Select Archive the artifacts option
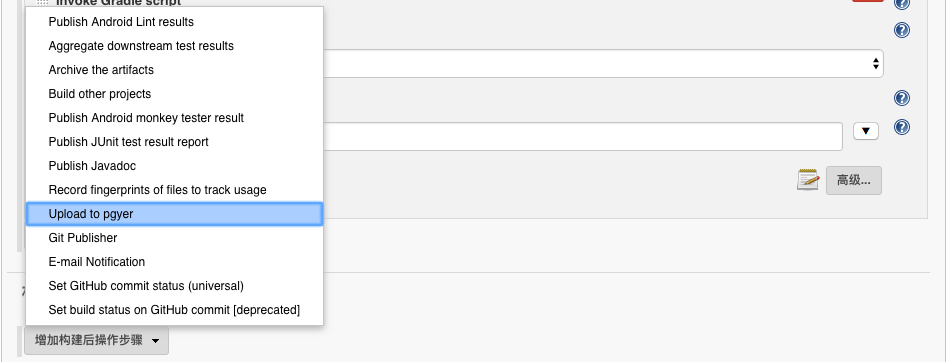The height and width of the screenshot is (362, 951). click(x=101, y=70)
